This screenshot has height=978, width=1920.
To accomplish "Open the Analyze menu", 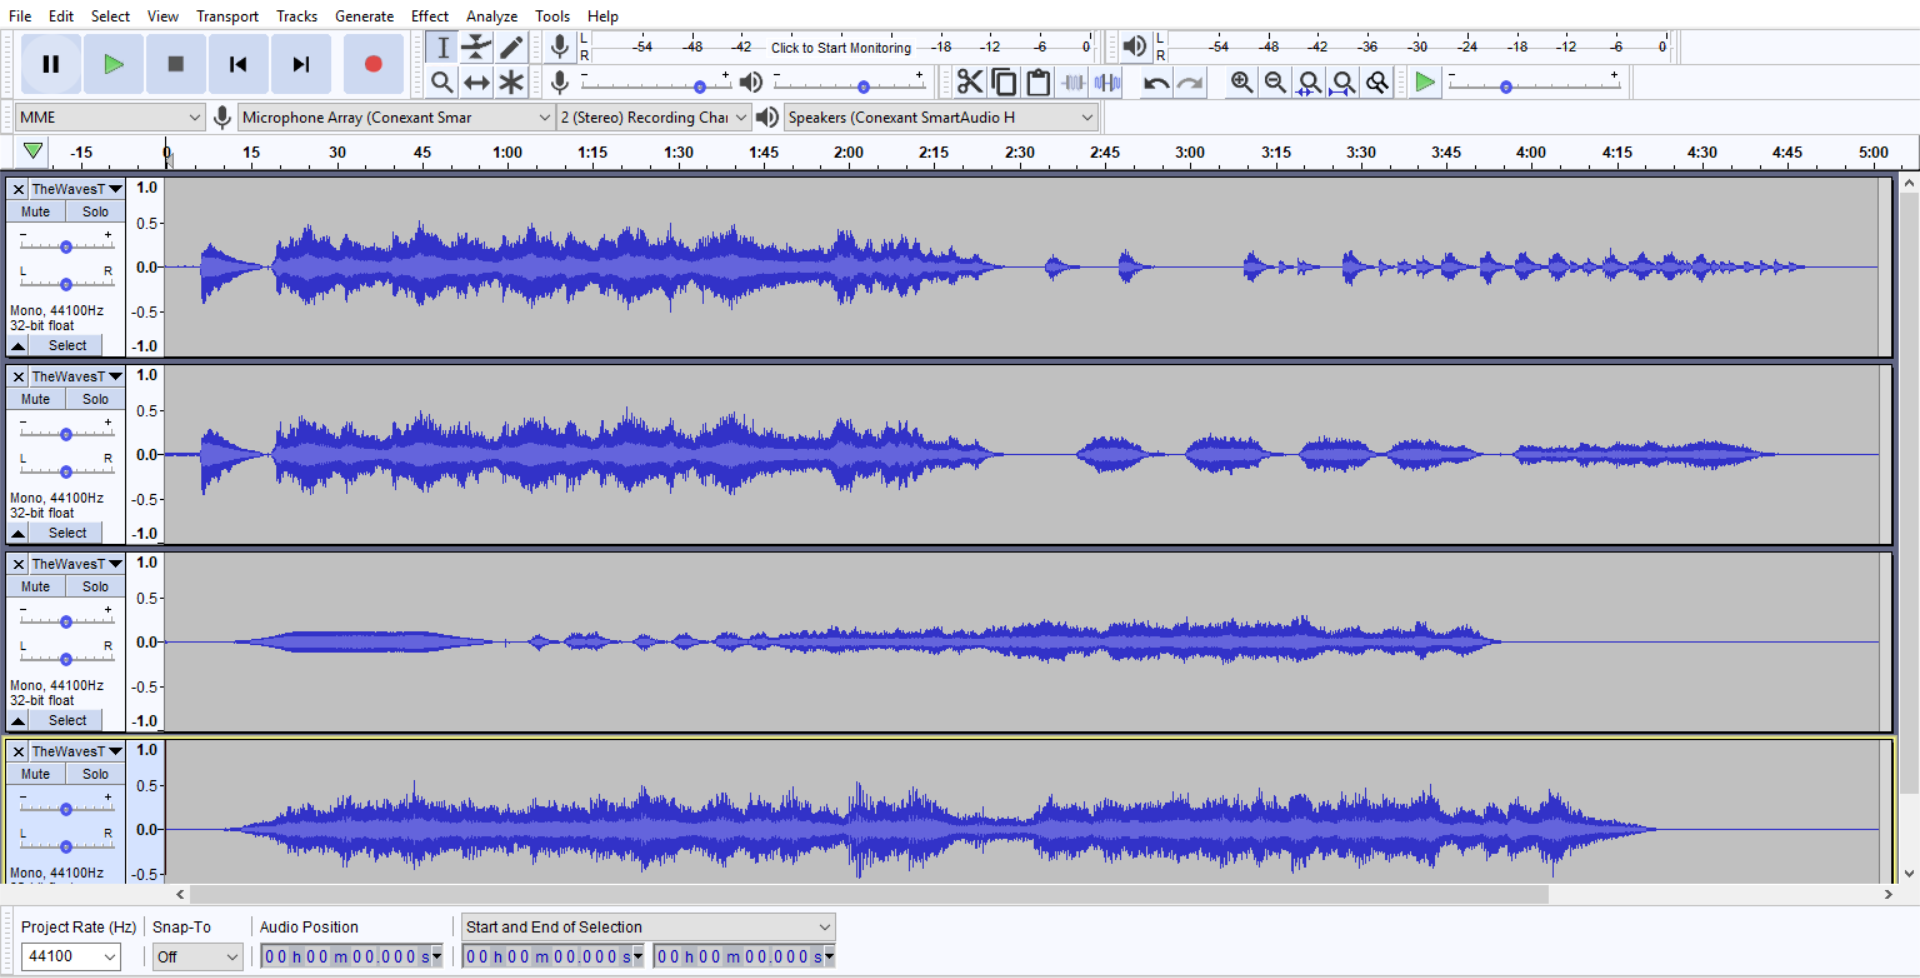I will point(491,16).
